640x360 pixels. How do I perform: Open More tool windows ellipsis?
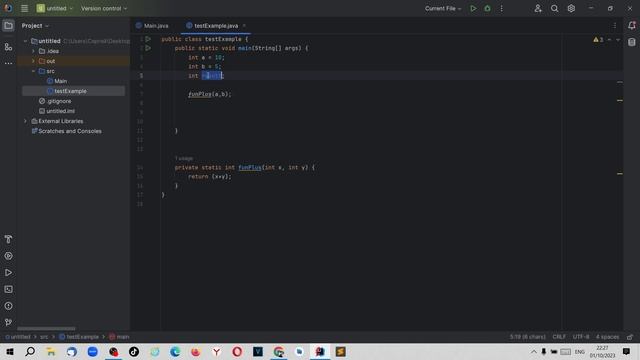[x=8, y=63]
